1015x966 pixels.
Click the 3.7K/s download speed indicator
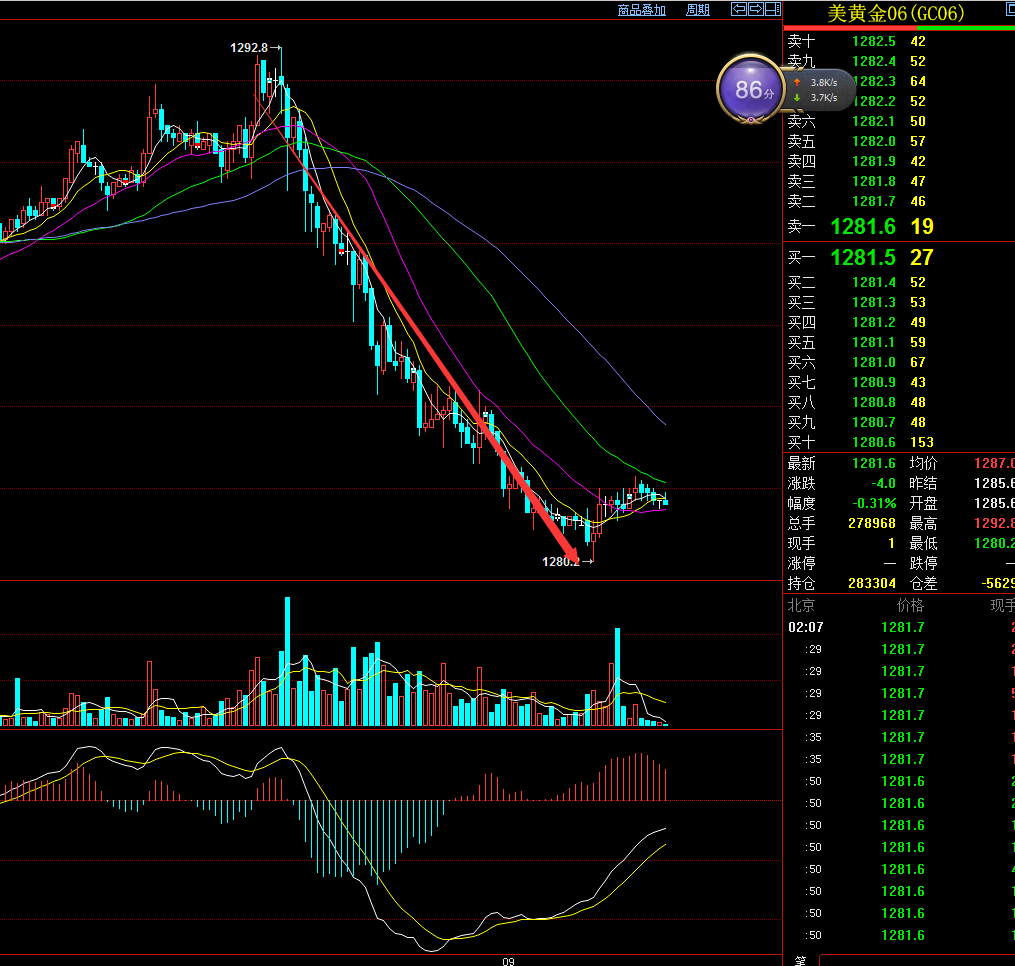pos(816,98)
